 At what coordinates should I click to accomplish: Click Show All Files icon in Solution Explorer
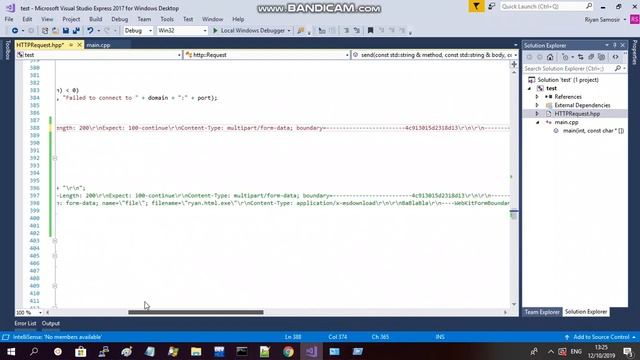(601, 57)
